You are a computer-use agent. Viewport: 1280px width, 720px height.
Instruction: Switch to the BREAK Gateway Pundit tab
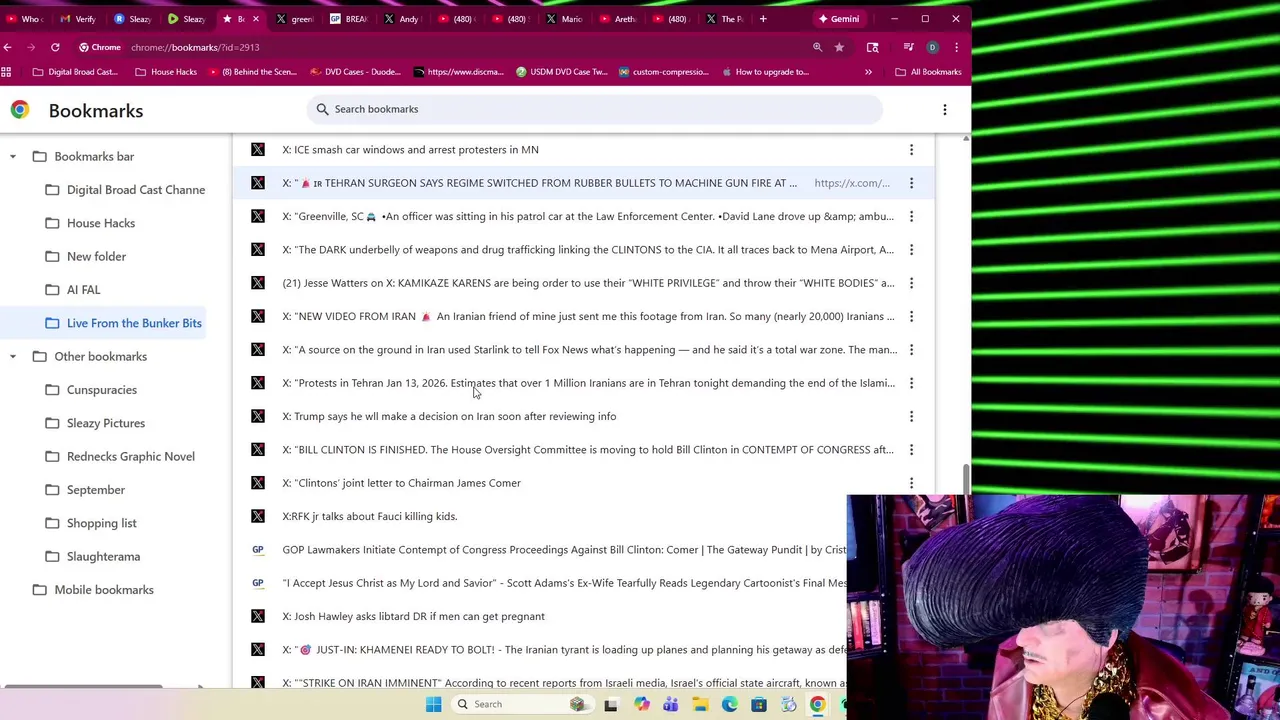click(349, 19)
